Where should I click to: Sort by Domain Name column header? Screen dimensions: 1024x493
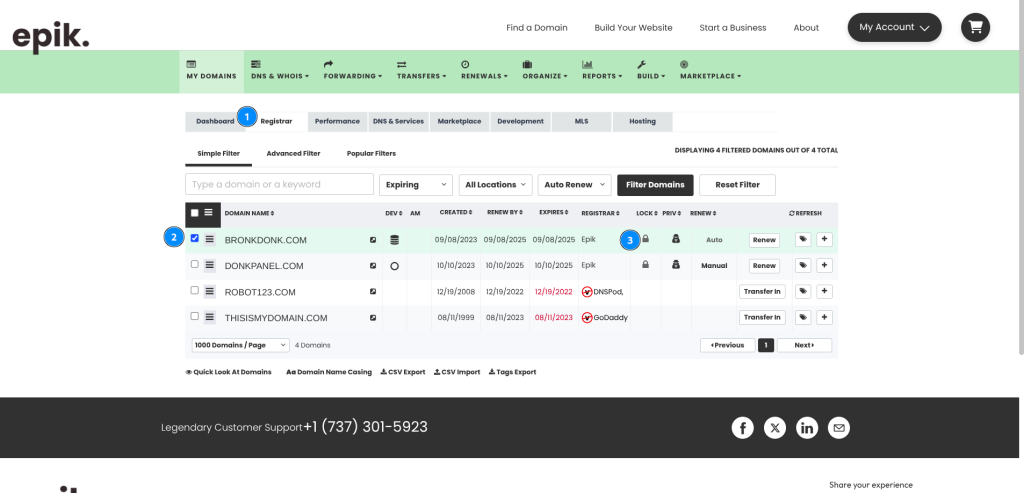(249, 214)
